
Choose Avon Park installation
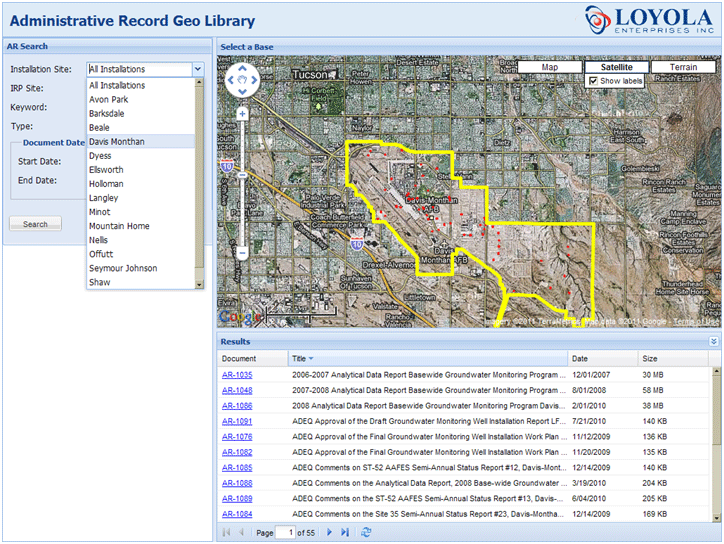point(141,100)
